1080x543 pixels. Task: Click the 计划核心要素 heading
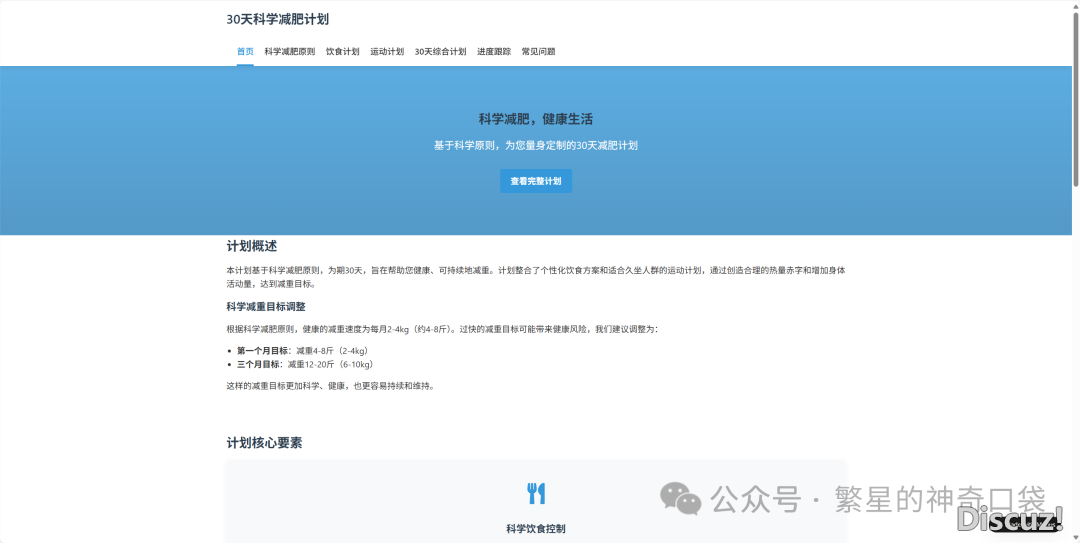tap(264, 443)
